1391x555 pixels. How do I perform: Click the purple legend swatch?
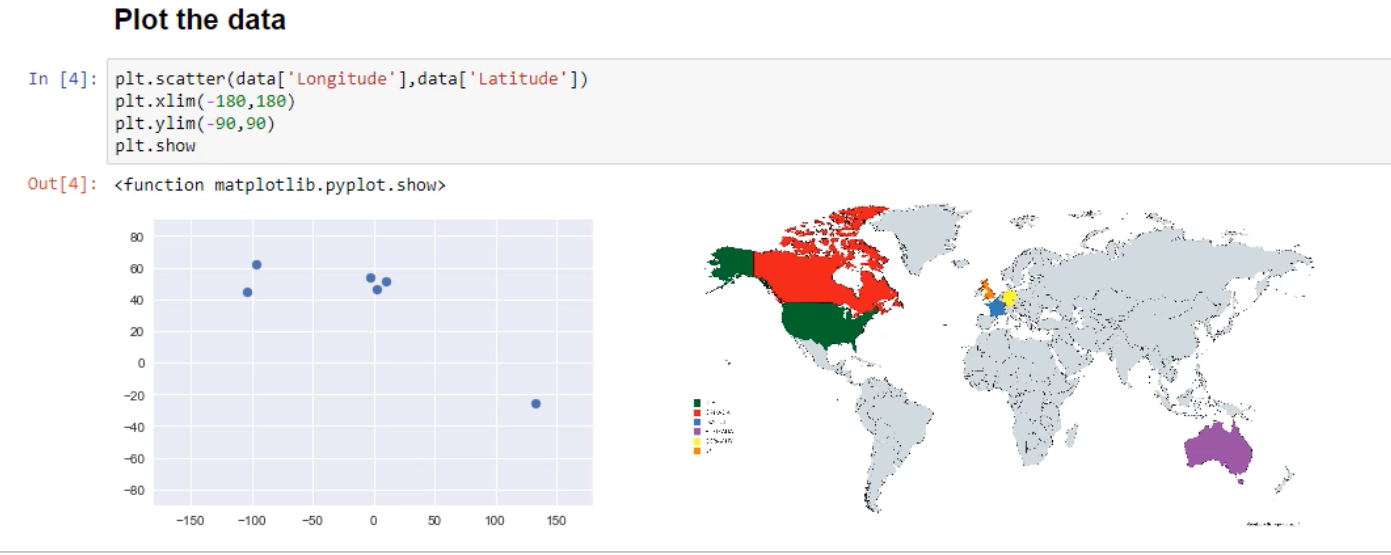(x=697, y=431)
